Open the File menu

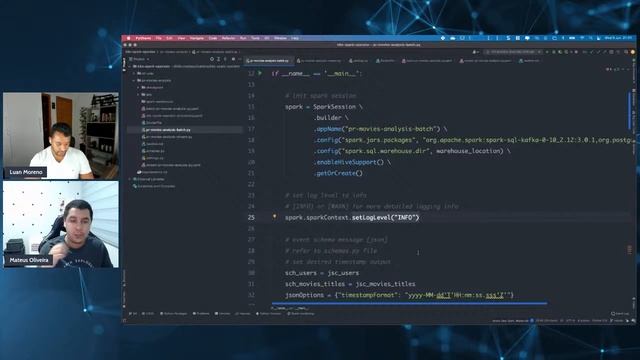[159, 38]
